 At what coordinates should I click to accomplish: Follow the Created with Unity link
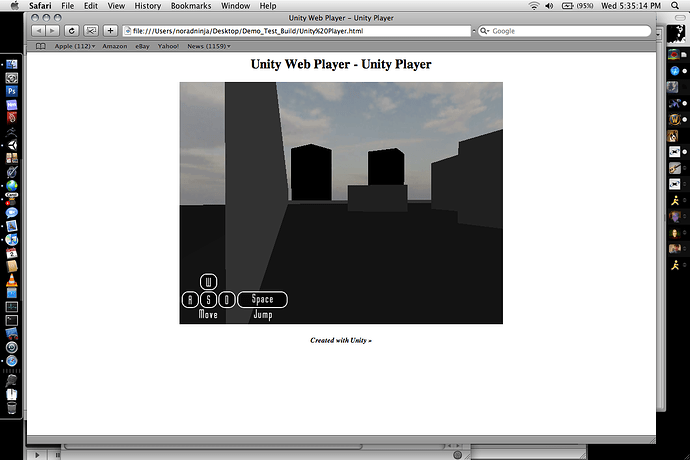(x=341, y=340)
